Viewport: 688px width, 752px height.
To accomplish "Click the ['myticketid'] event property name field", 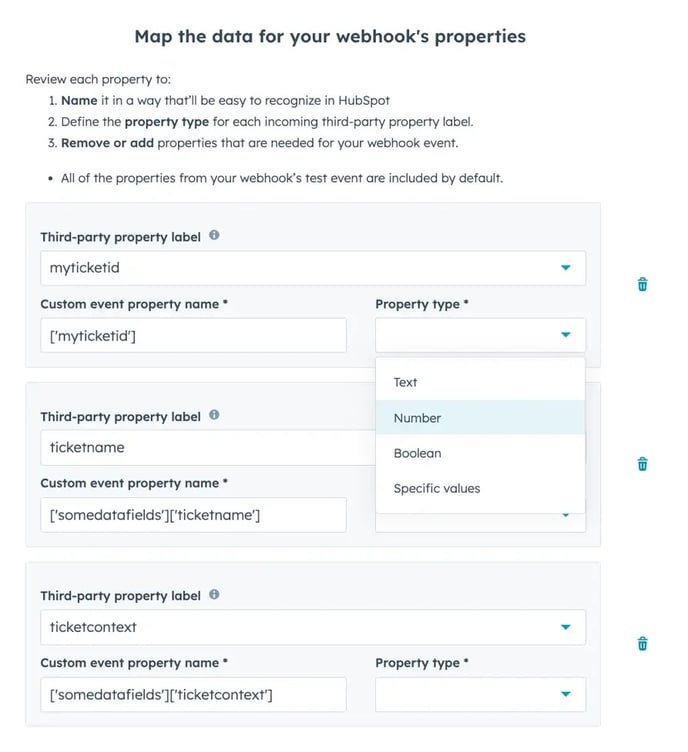I will [193, 336].
